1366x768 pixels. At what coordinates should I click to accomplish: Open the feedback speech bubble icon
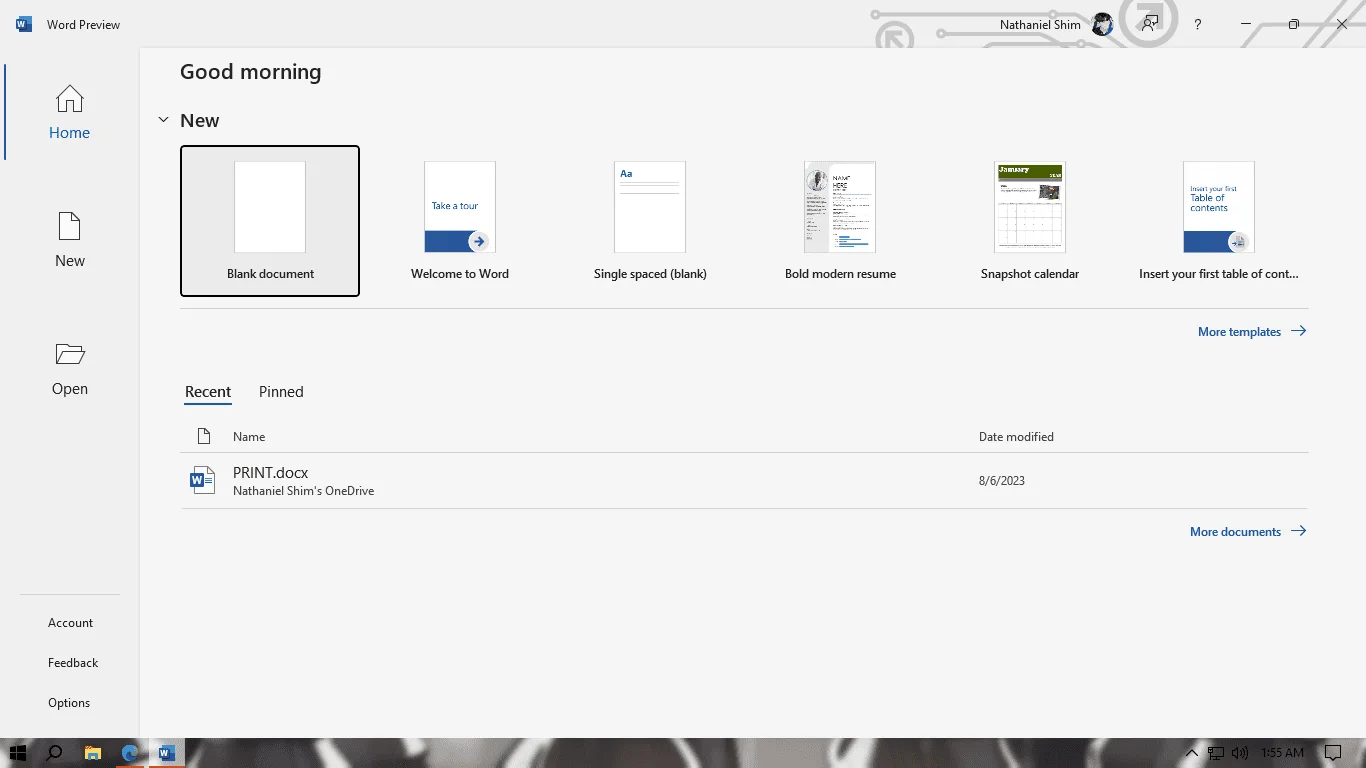[1150, 24]
